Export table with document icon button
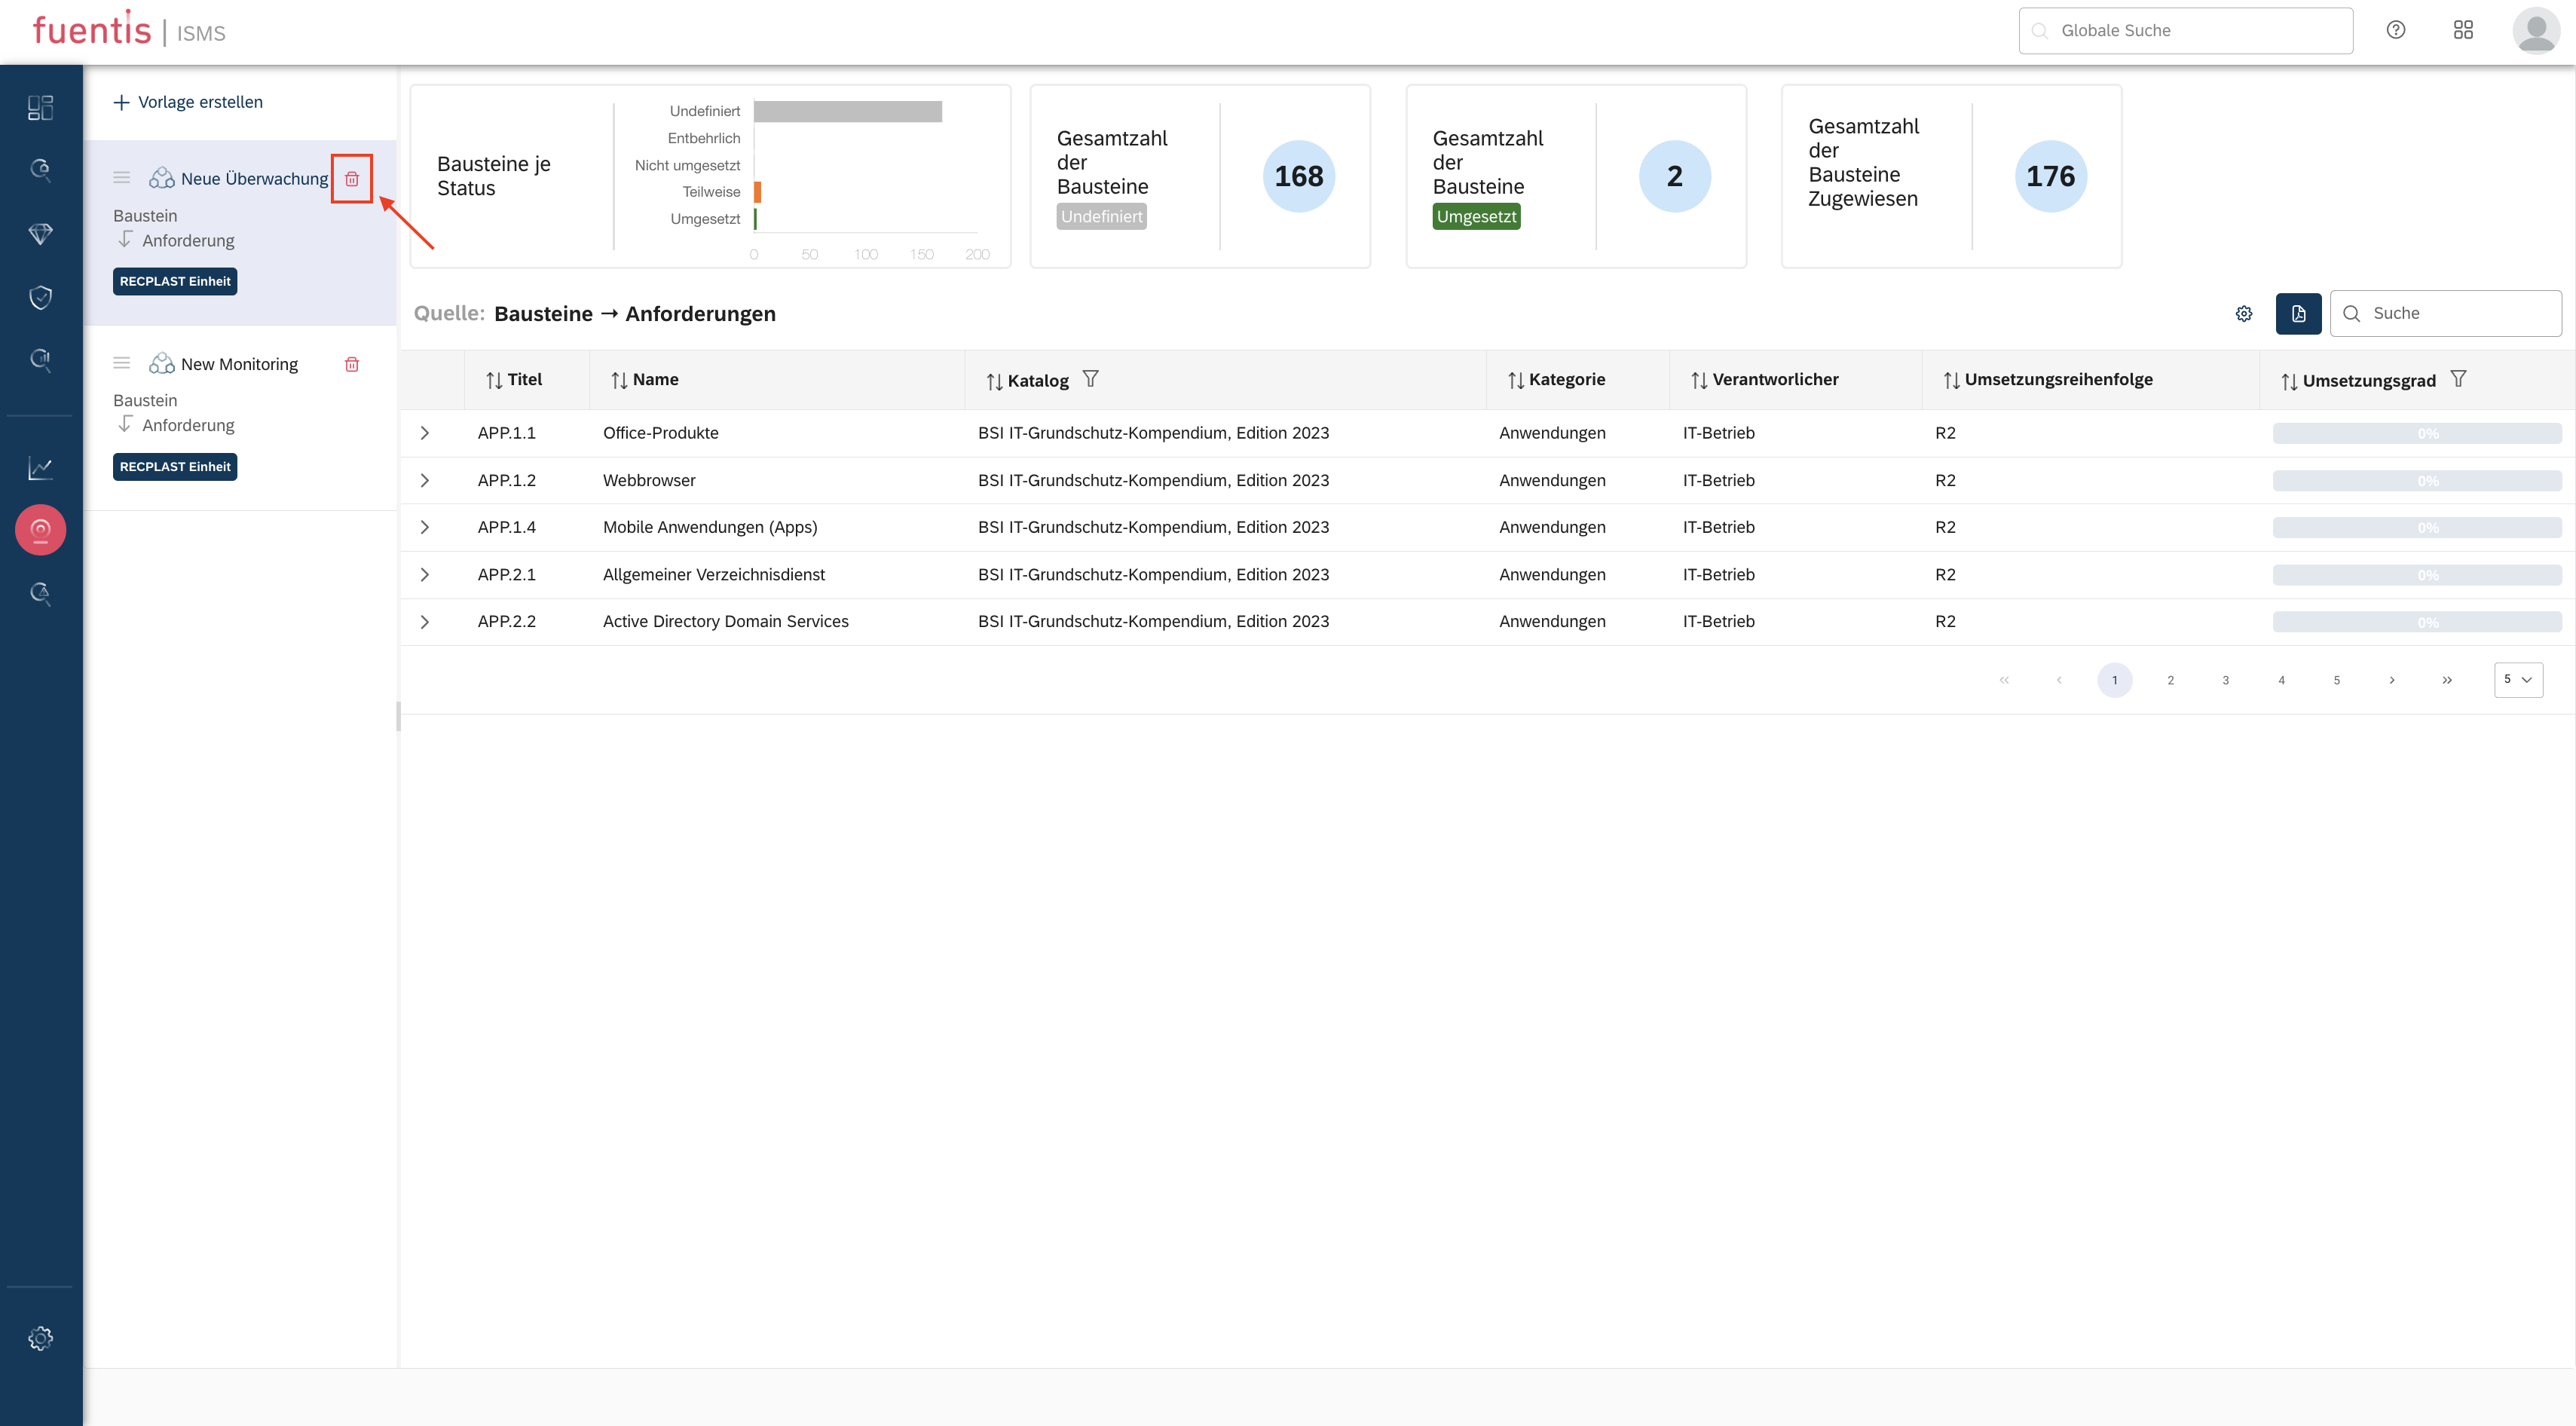This screenshot has width=2576, height=1426. pyautogui.click(x=2298, y=314)
